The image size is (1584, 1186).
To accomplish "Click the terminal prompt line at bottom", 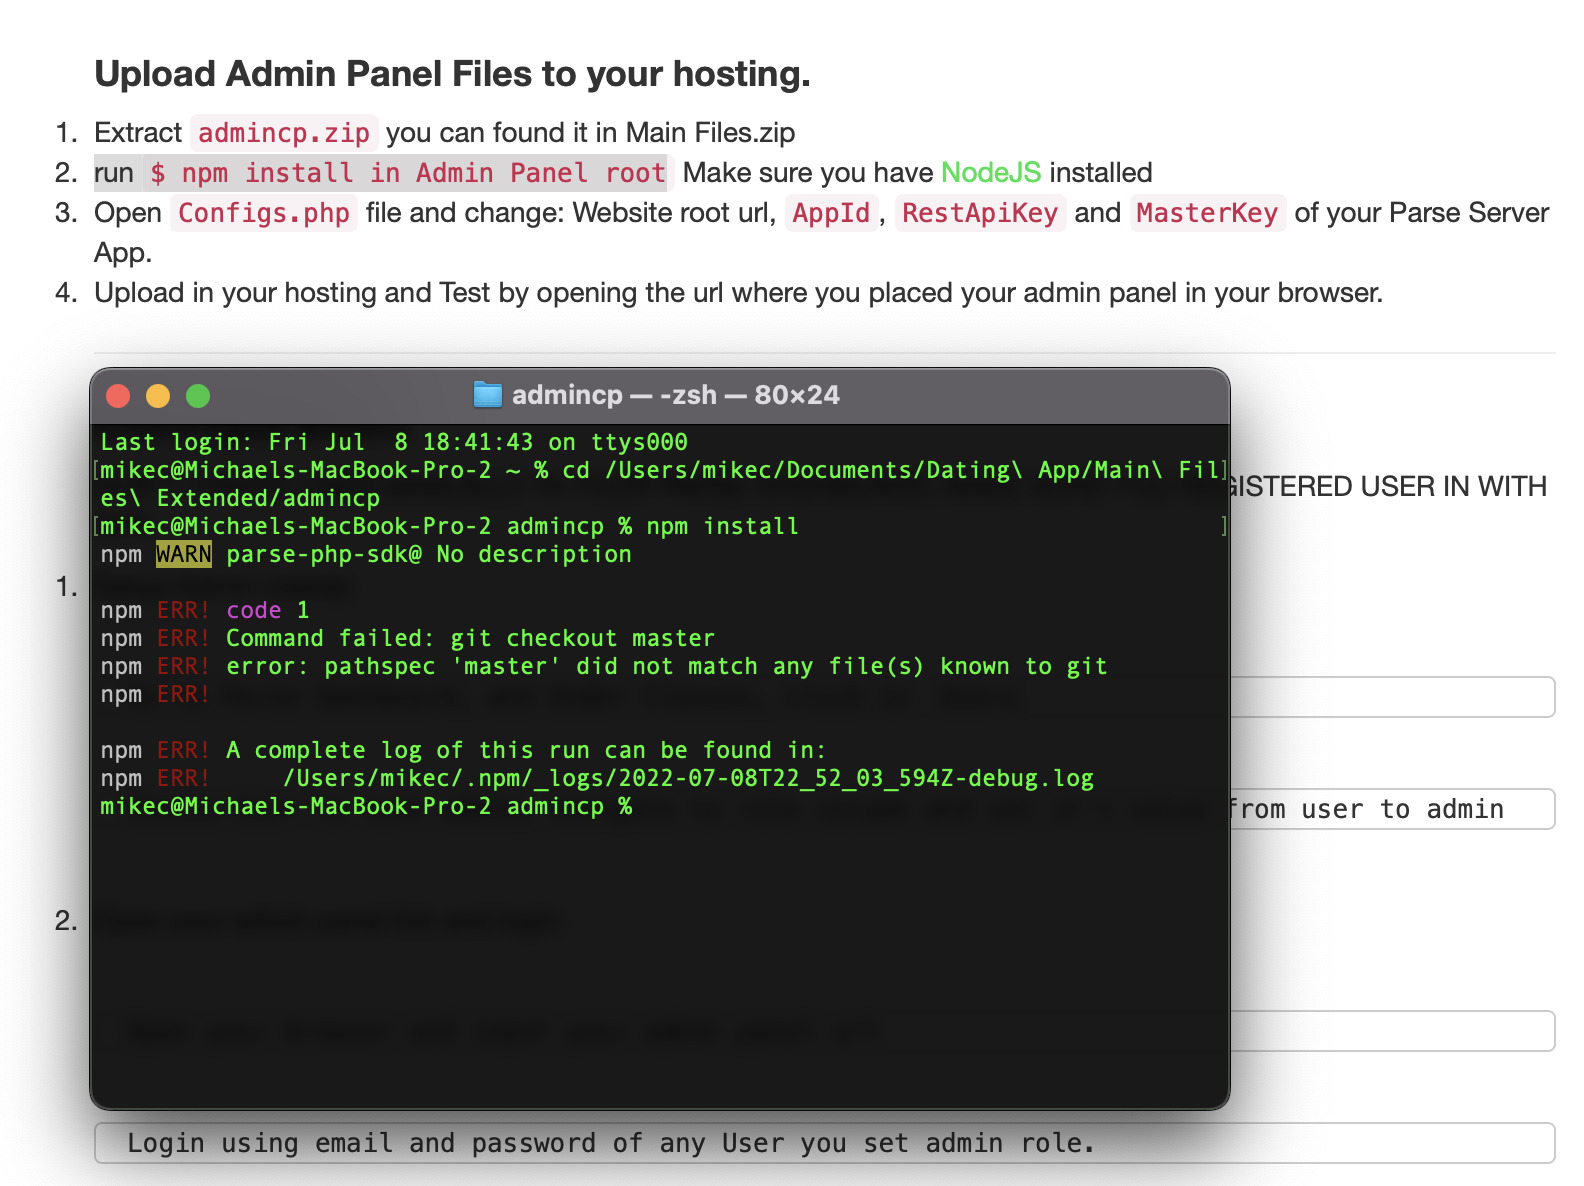I will [x=366, y=806].
